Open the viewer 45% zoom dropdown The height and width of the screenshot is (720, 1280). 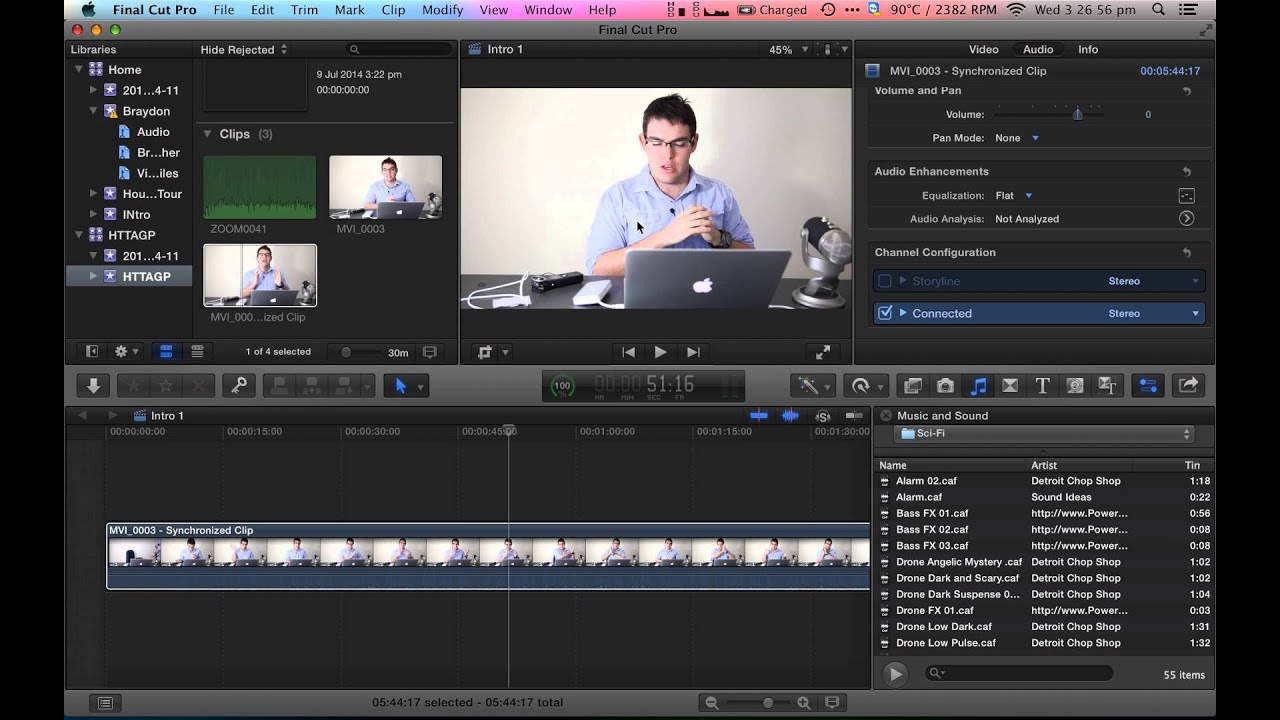coord(787,49)
